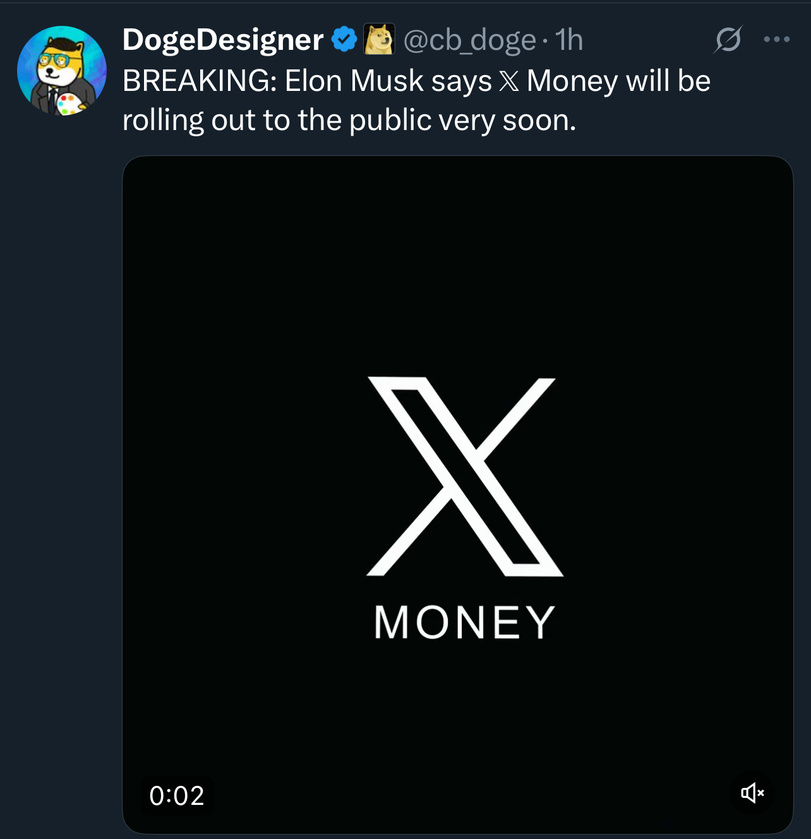This screenshot has height=839, width=811.
Task: Open the Grok explain-post icon
Action: [729, 40]
